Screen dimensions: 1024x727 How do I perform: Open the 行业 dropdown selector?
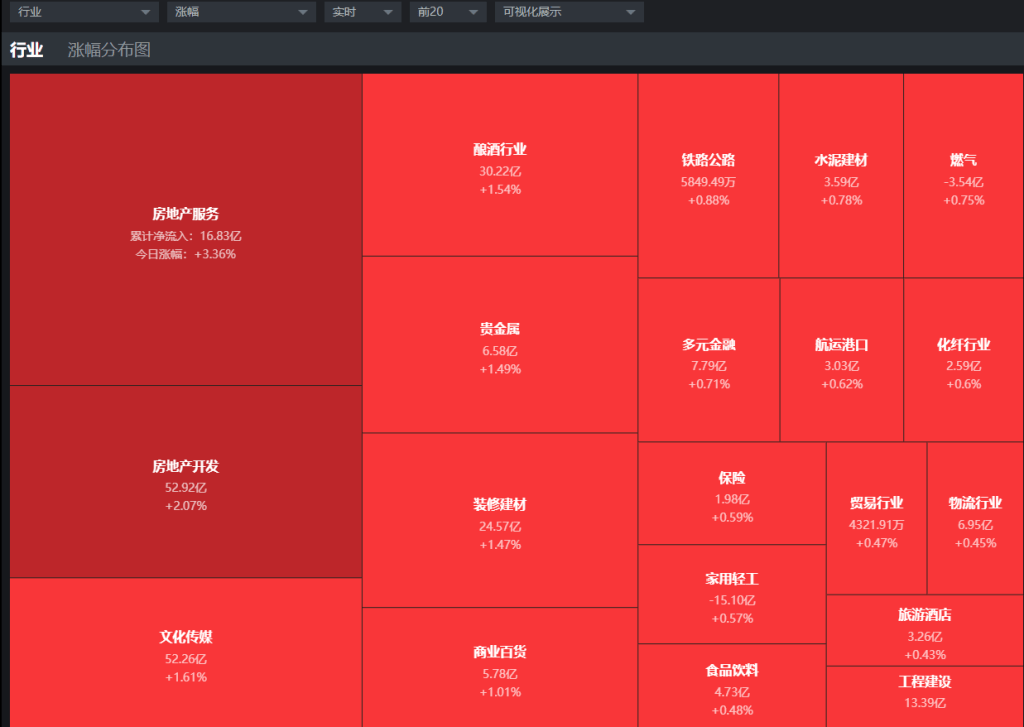click(x=83, y=12)
